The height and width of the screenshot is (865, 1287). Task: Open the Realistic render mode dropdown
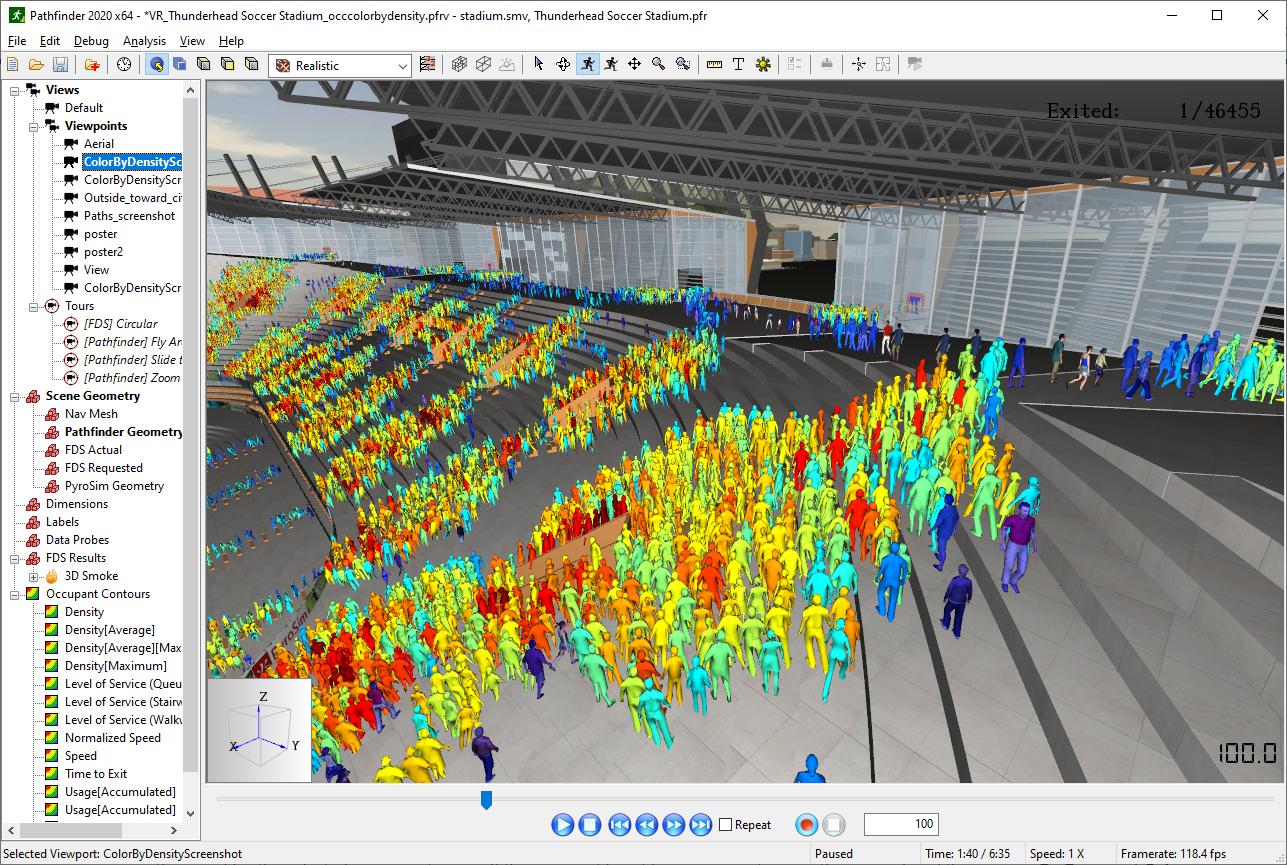point(340,66)
